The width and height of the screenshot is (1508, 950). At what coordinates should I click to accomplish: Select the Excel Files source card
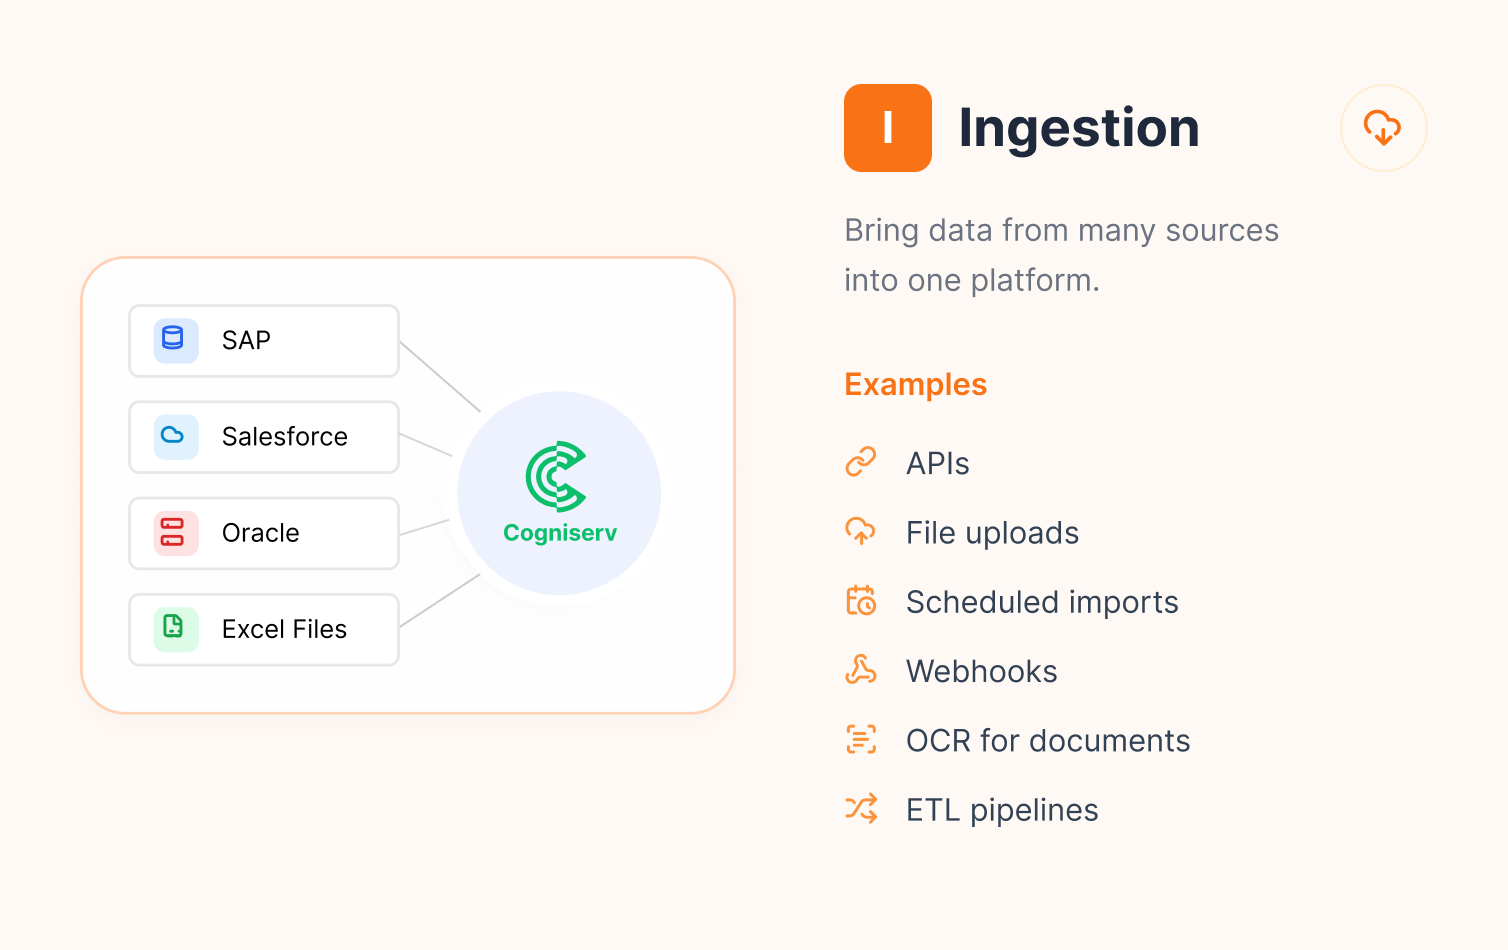point(264,630)
